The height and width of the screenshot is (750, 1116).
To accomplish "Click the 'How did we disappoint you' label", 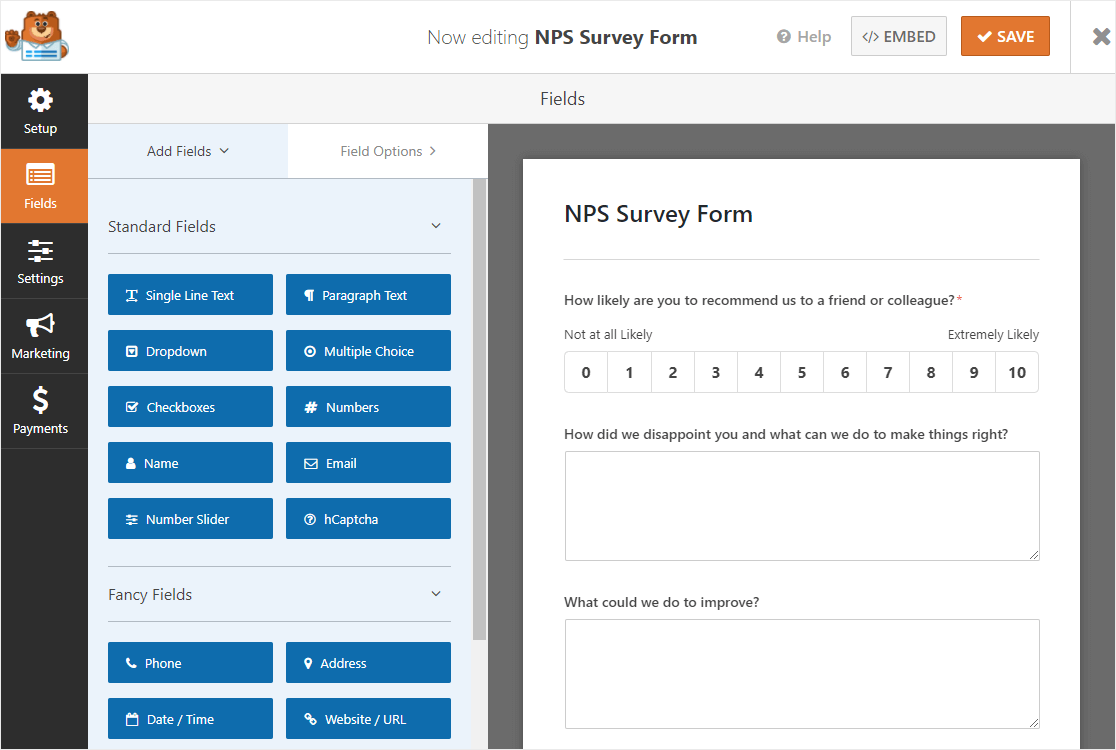I will click(x=786, y=434).
